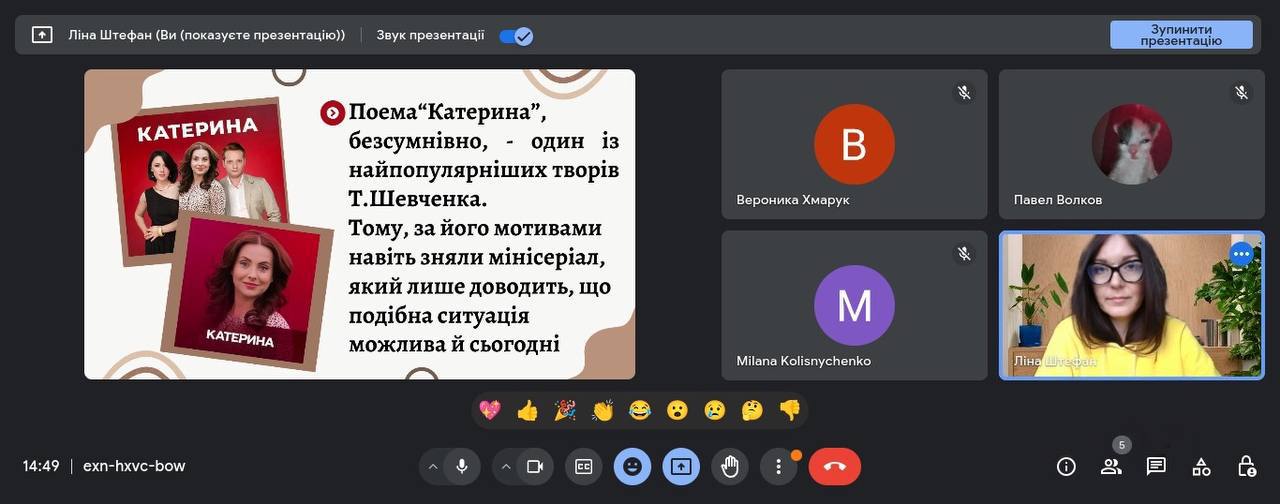Click Зупинити презентацію button
The width and height of the screenshot is (1280, 504).
(x=1181, y=35)
